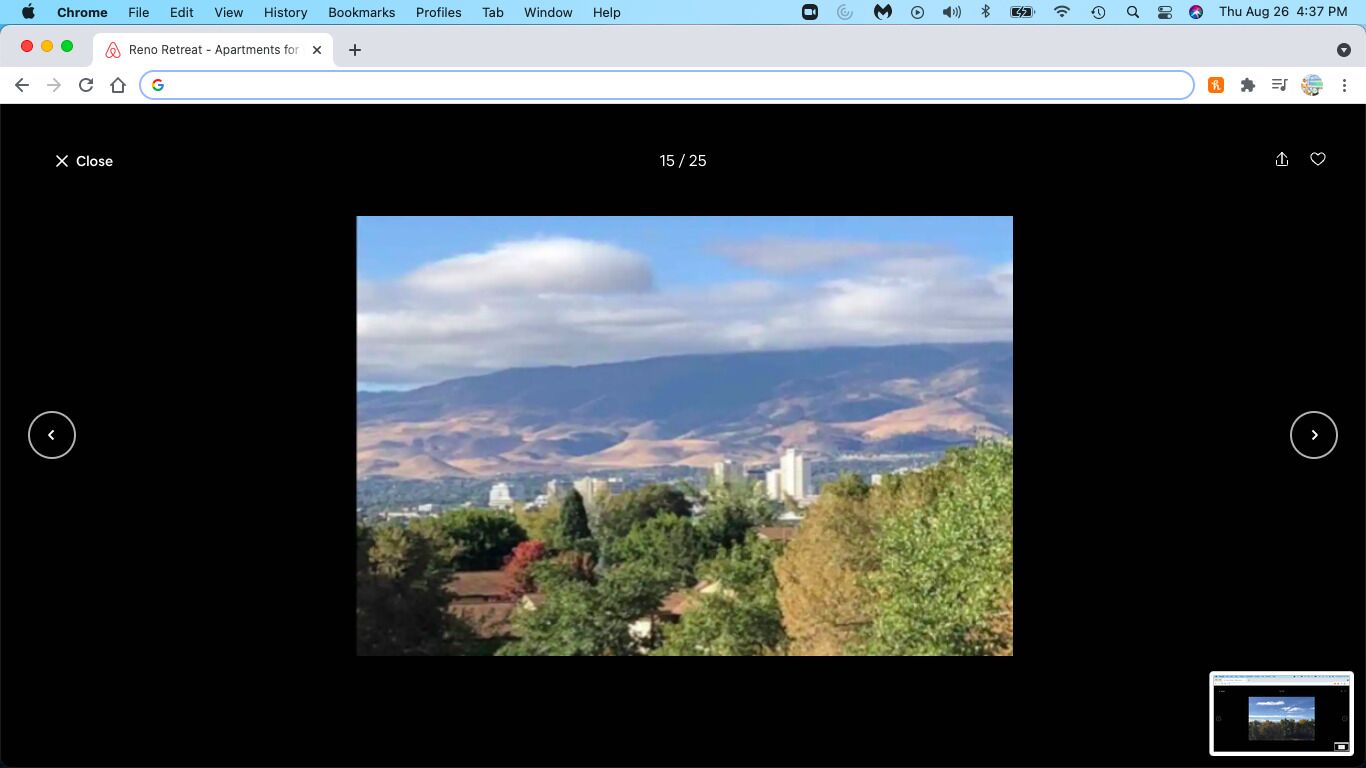This screenshot has height=768, width=1366.
Task: Open the File menu
Action: (x=139, y=12)
